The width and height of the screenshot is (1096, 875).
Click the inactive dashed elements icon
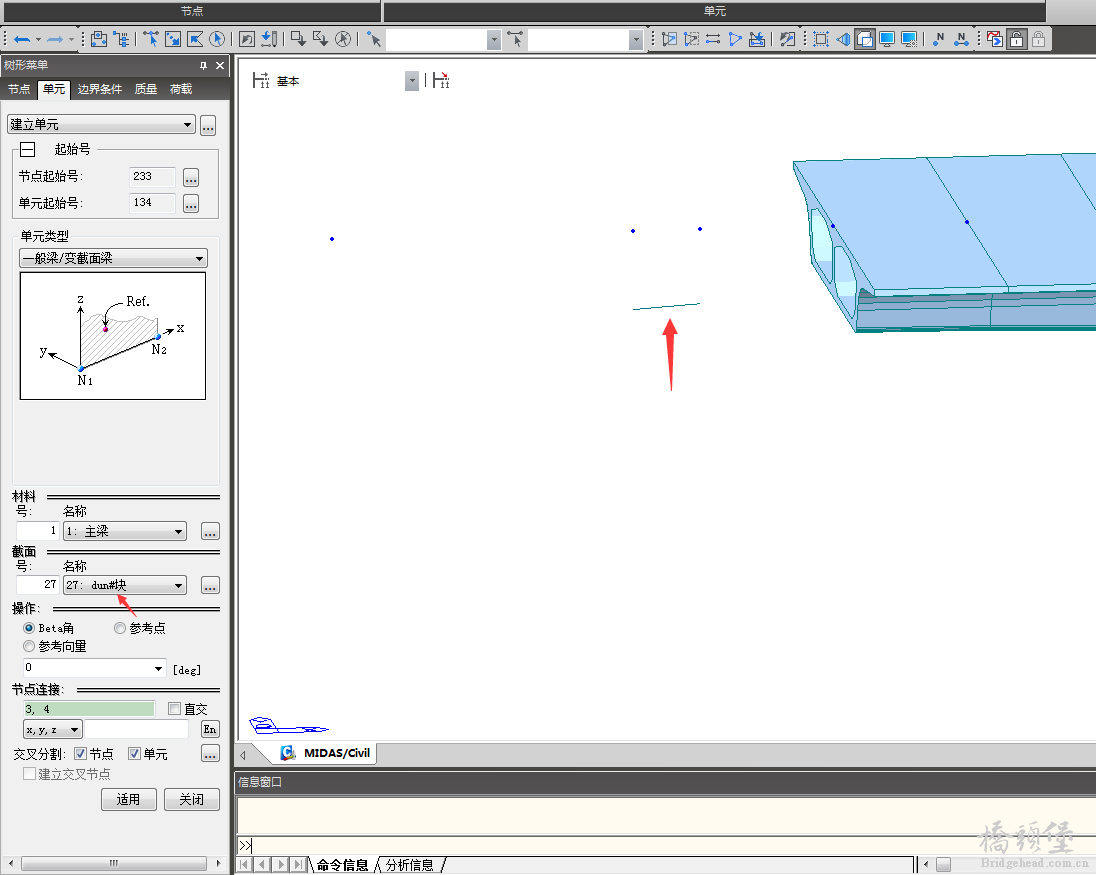691,39
